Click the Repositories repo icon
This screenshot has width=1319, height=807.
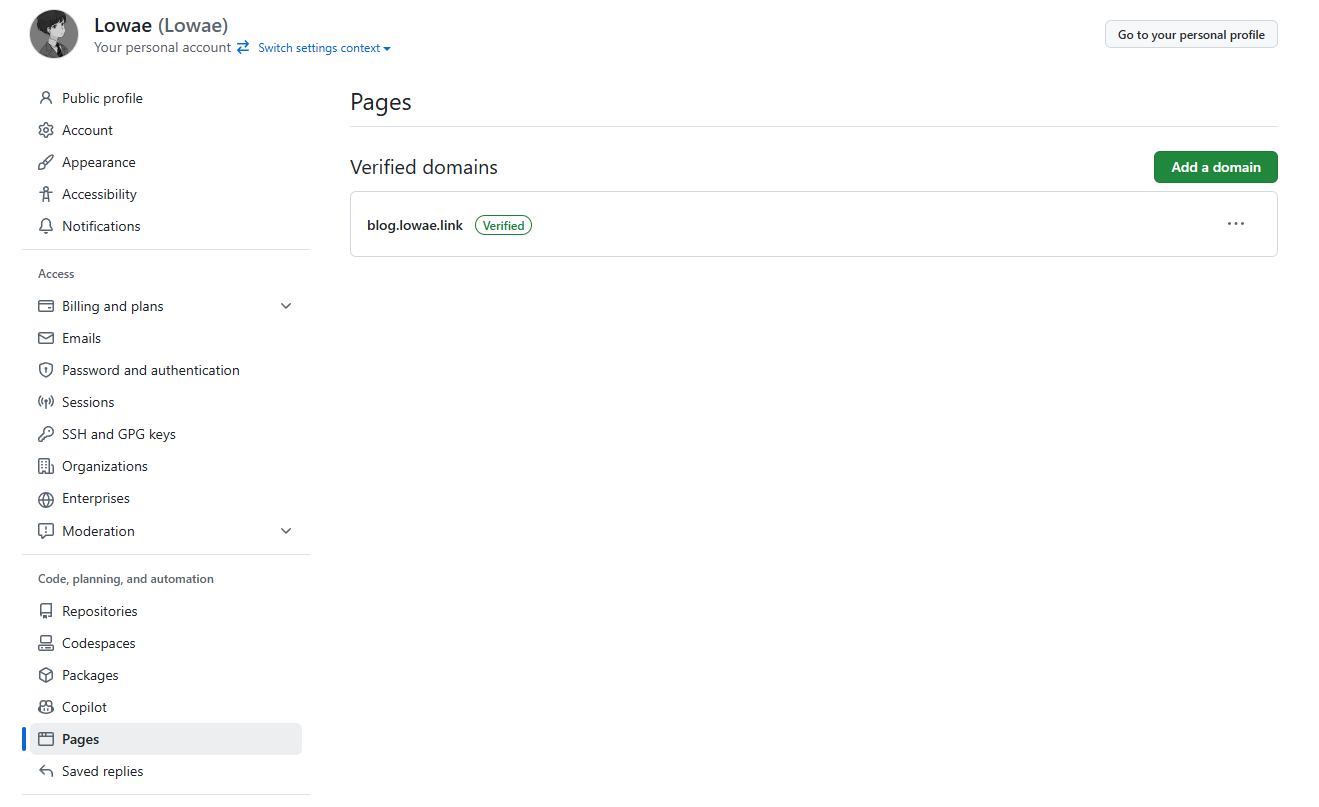click(x=46, y=611)
